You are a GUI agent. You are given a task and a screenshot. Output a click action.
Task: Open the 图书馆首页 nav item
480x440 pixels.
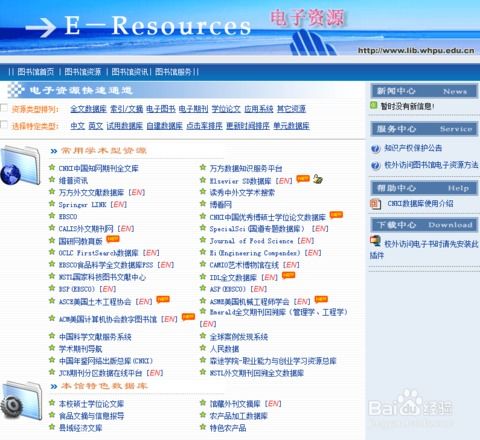point(36,72)
